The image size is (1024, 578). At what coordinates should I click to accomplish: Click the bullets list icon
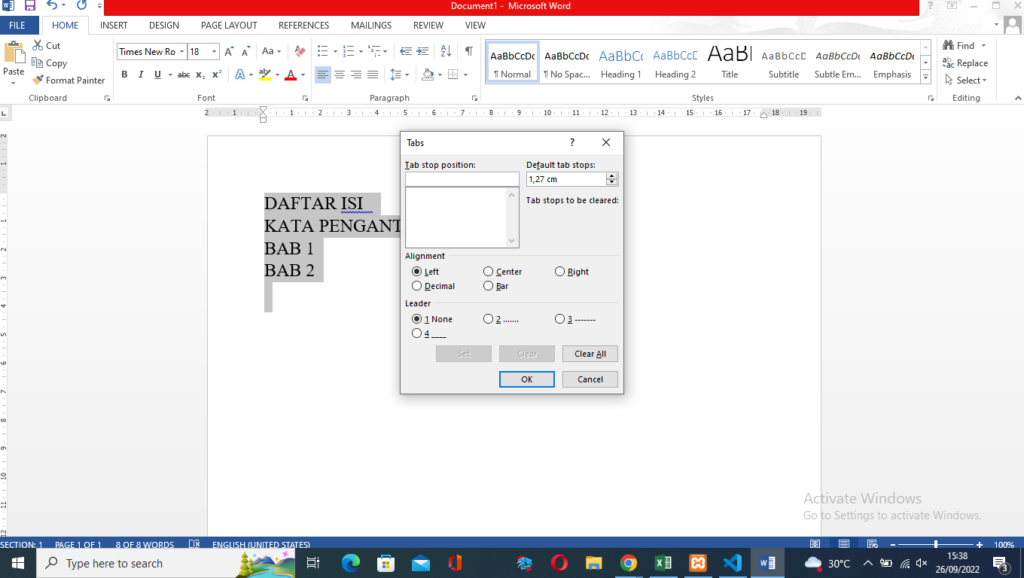(321, 51)
